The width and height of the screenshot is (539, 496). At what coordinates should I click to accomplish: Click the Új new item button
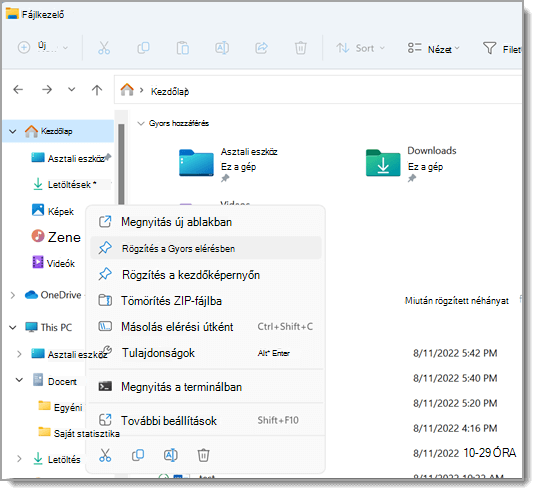(43, 47)
